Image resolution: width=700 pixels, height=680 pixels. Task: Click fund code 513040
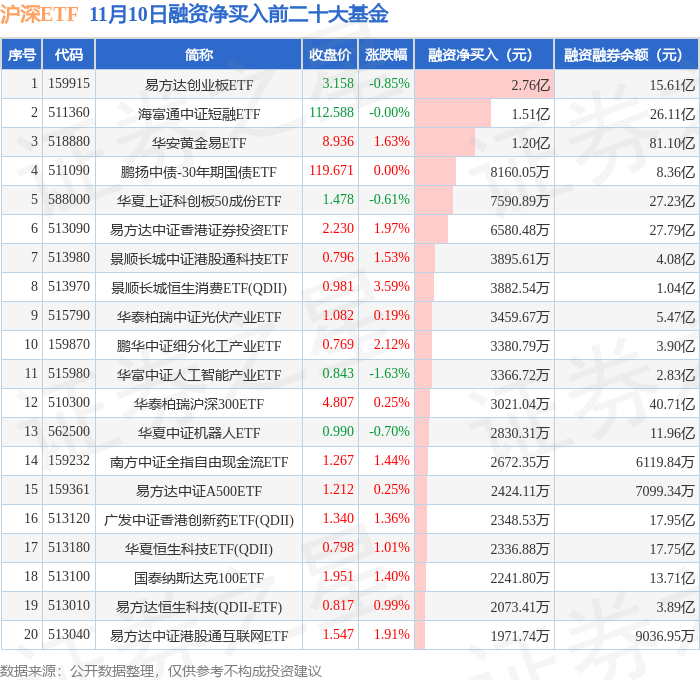[x=69, y=634]
